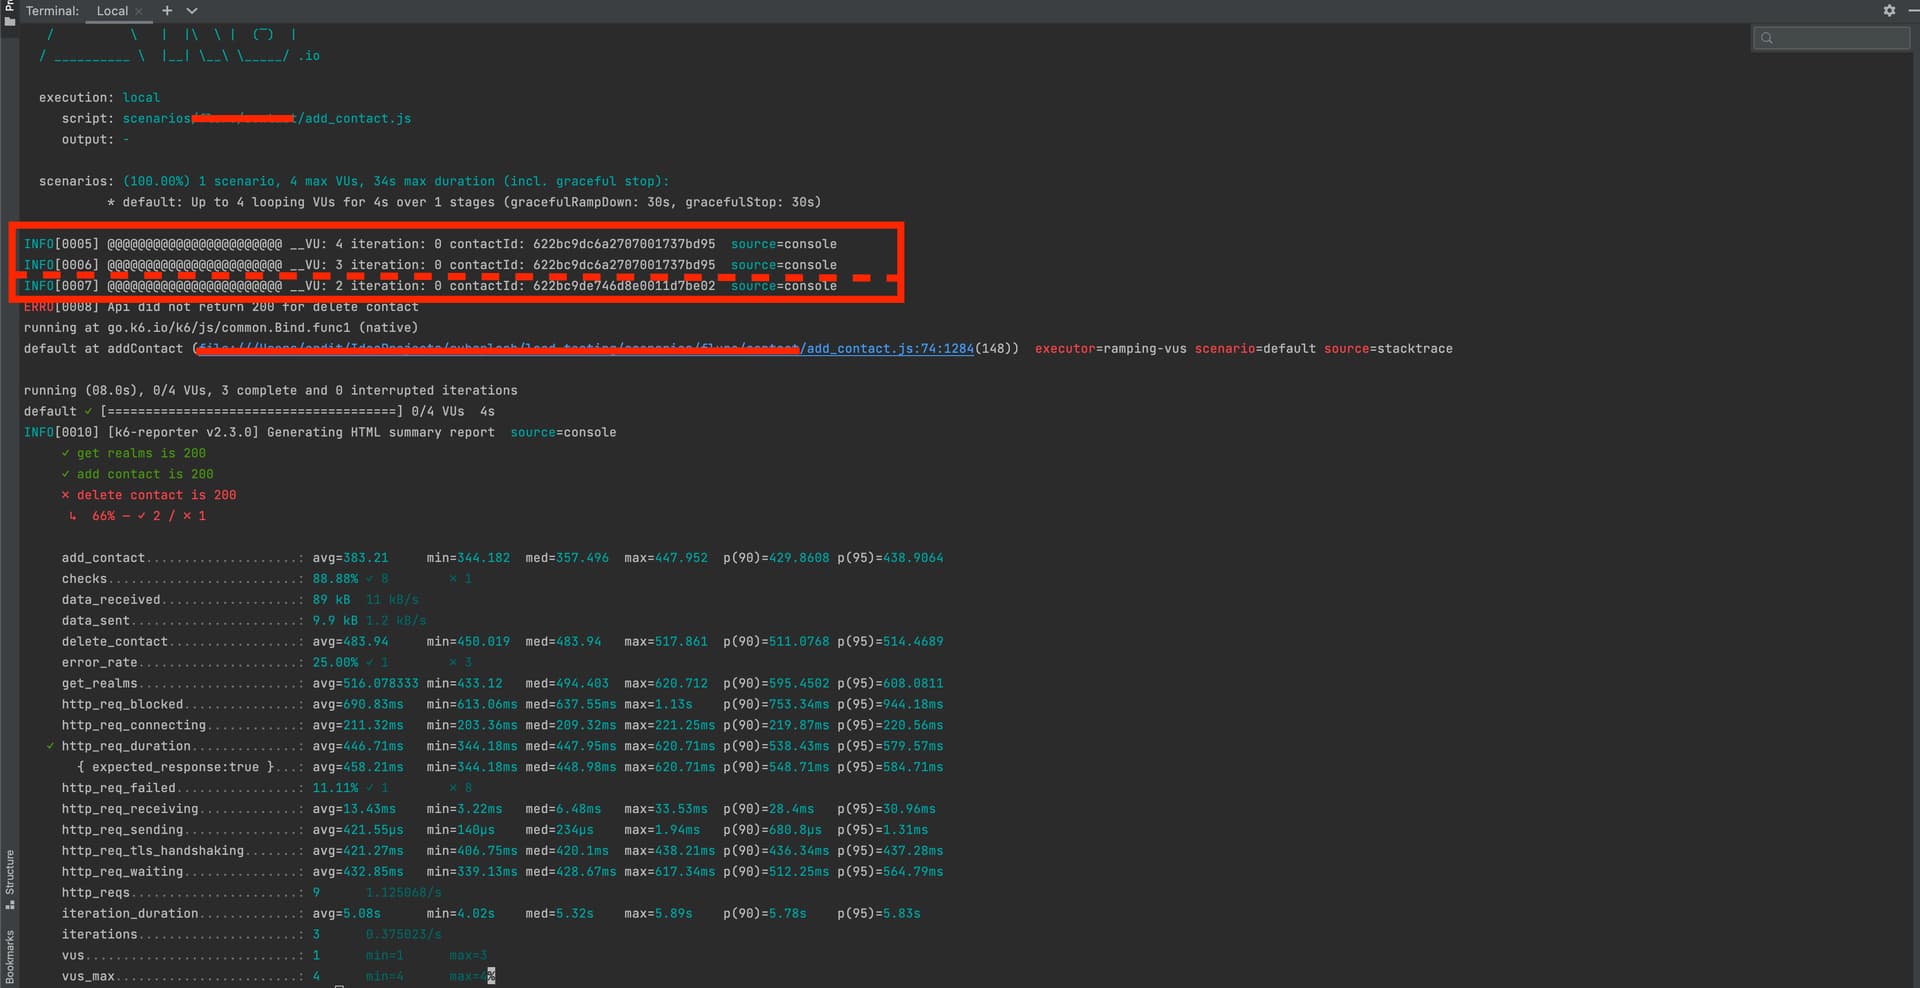The height and width of the screenshot is (988, 1920).
Task: Open terminal settings via the gear icon
Action: [1889, 11]
